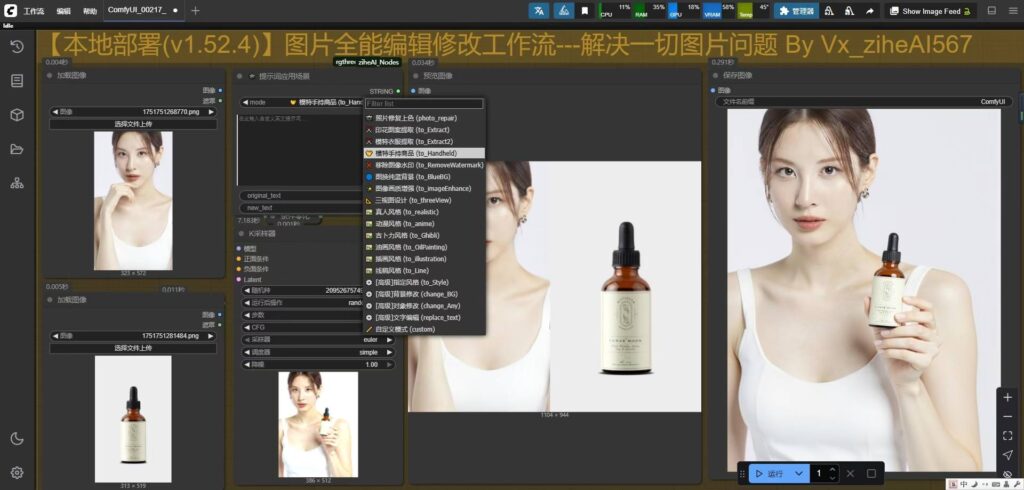Viewport: 1024px width, 490px height.
Task: Click the share arrow icon
Action: (870, 10)
